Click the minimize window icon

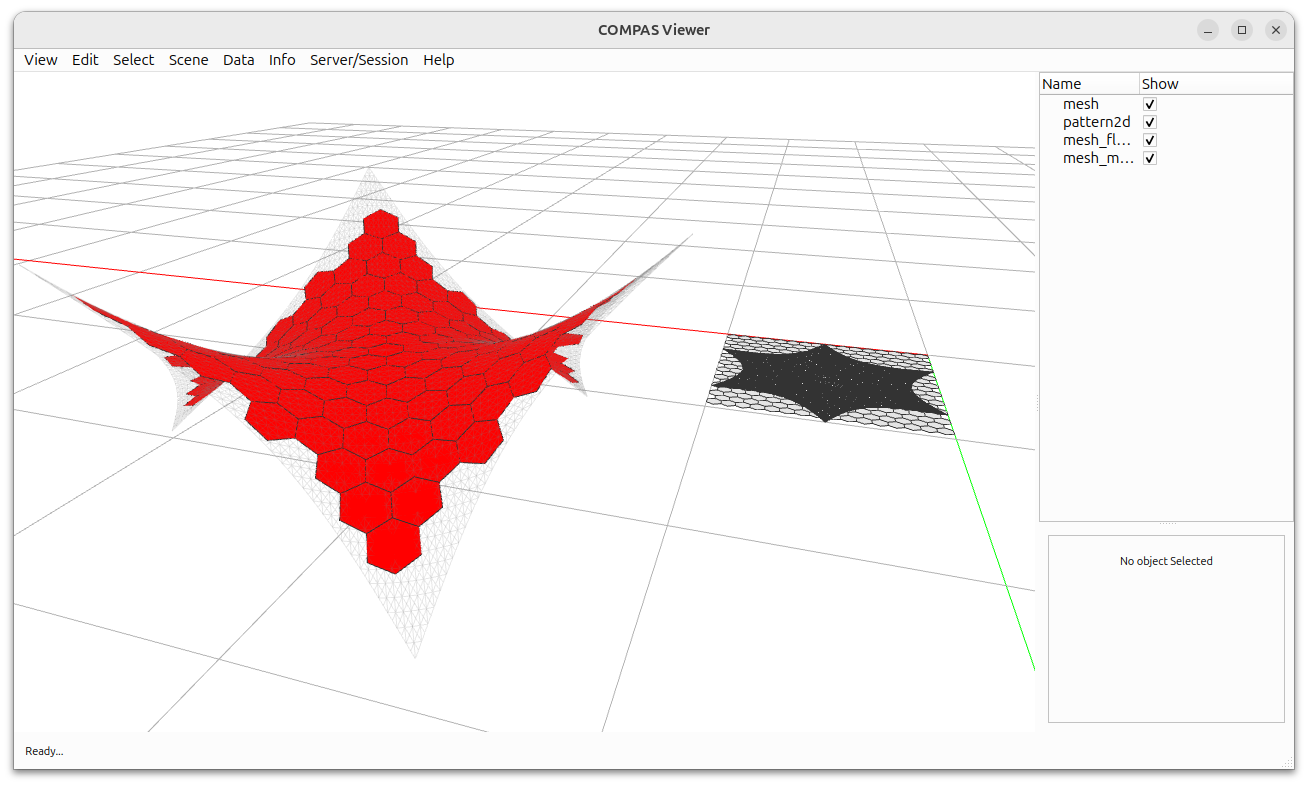point(1208,30)
